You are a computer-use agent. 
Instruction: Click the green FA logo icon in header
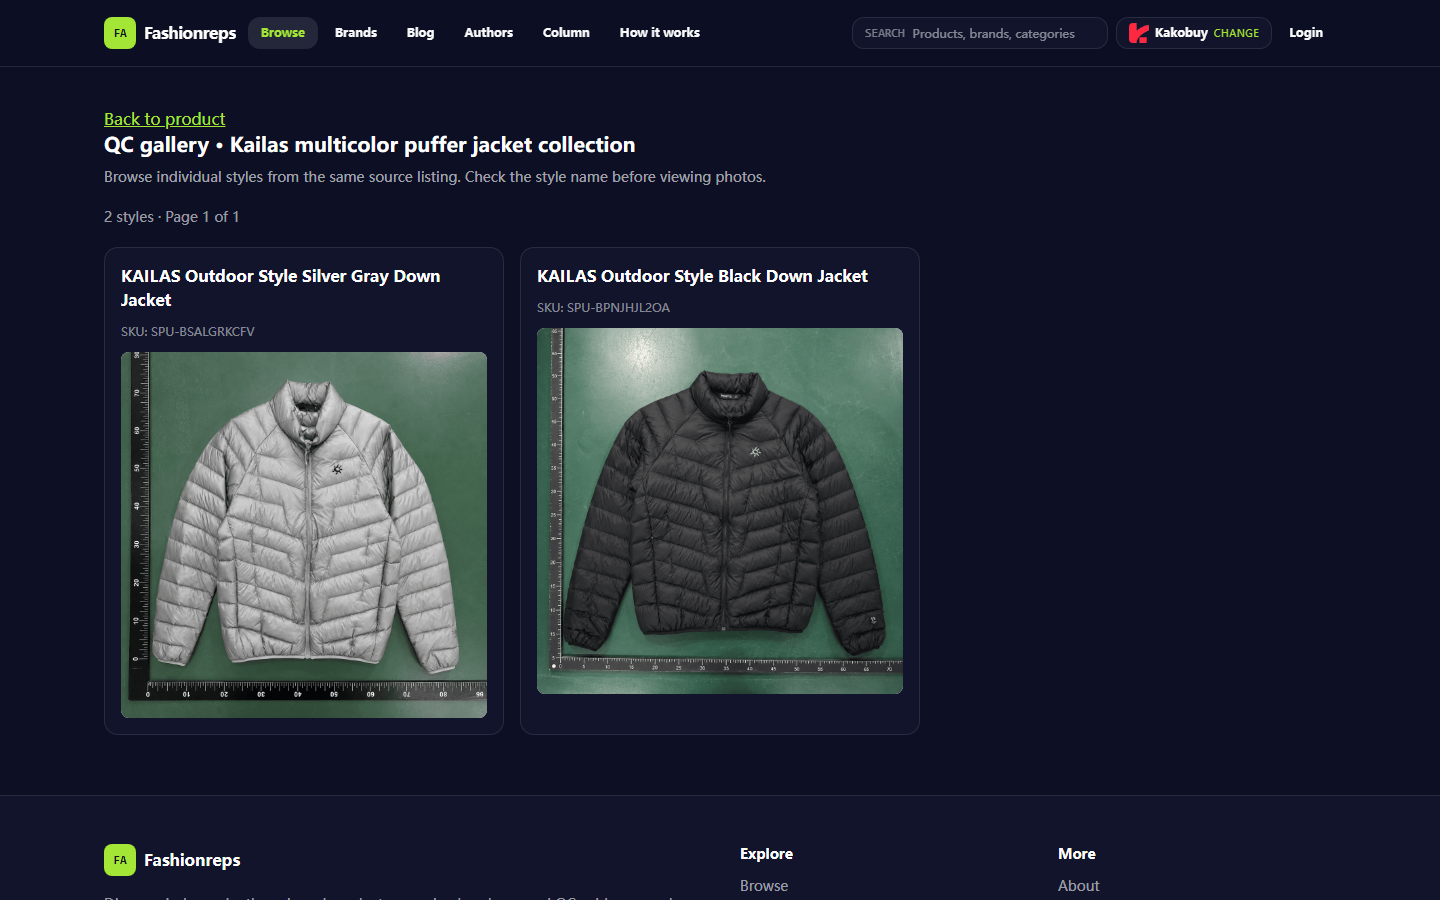coord(120,33)
